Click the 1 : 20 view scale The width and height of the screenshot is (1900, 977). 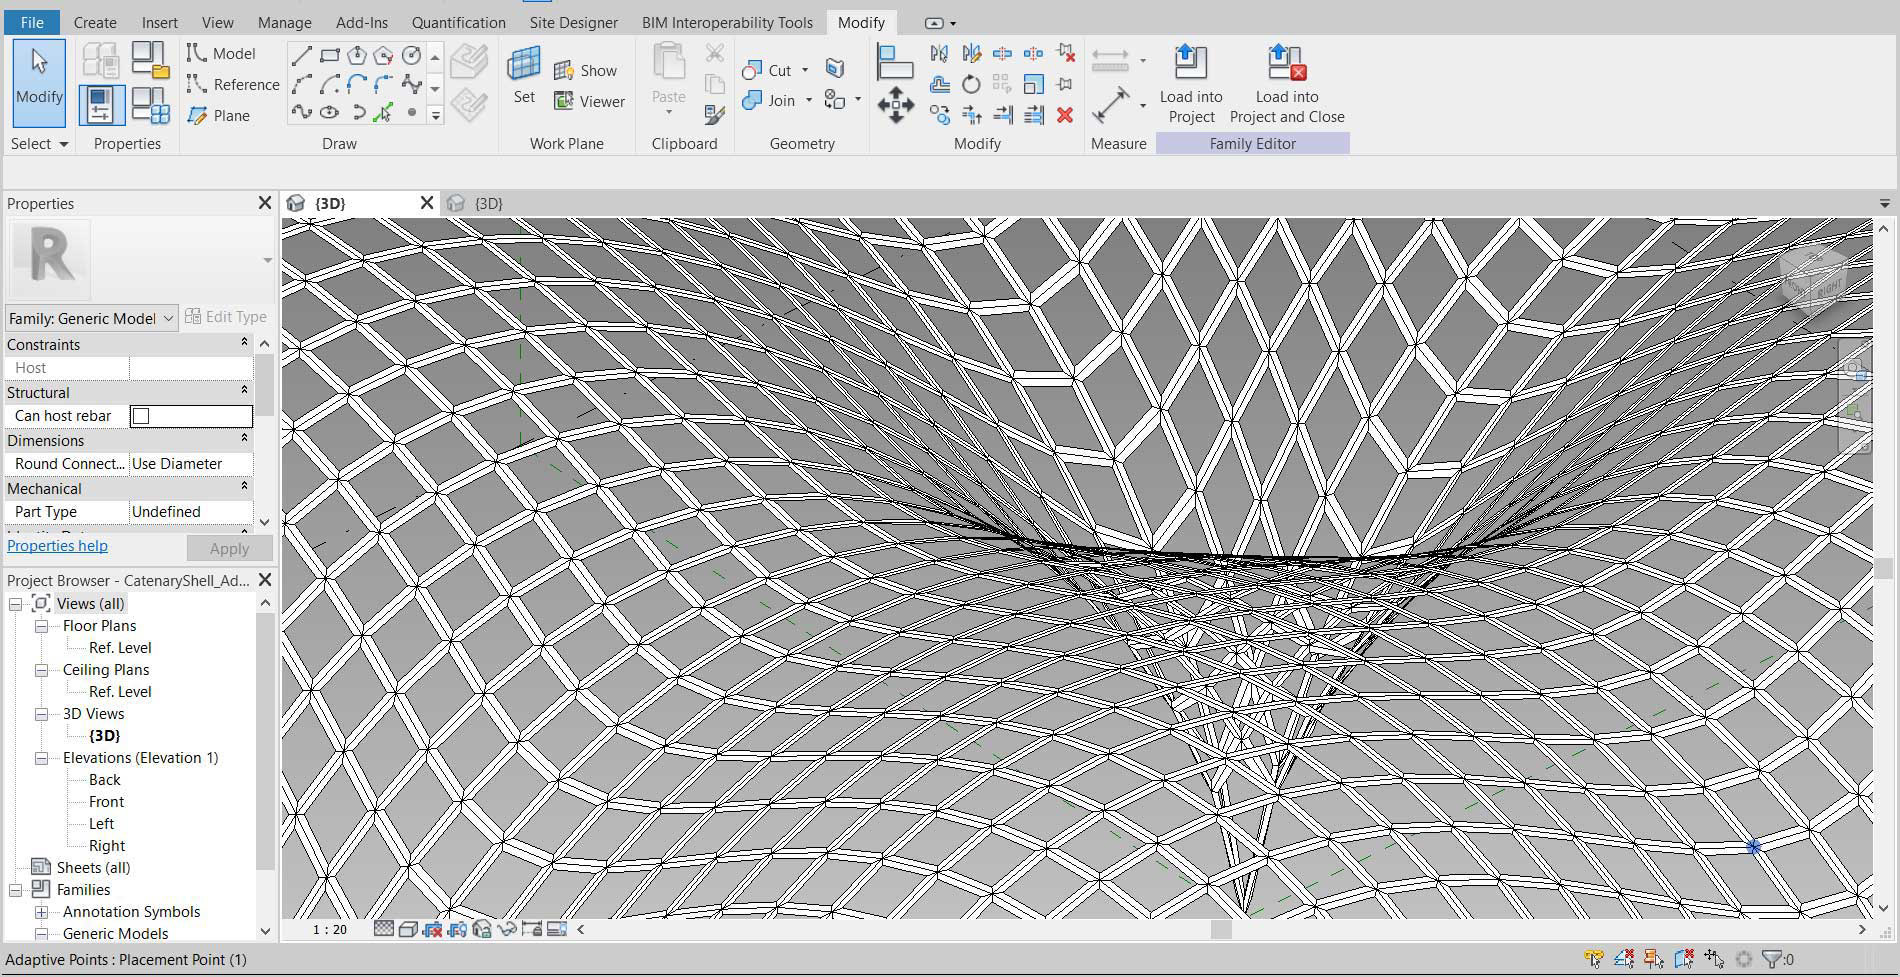tap(329, 929)
